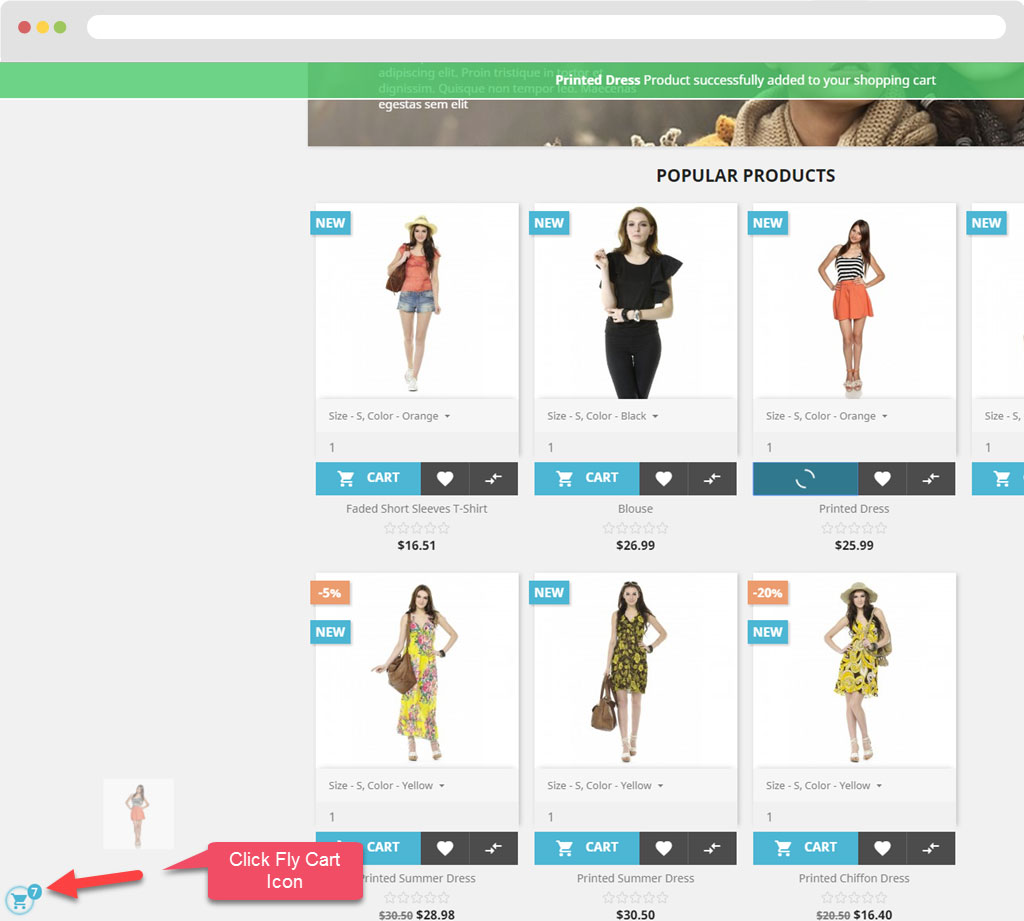The image size is (1024, 921).
Task: Click price $25.99
Action: 854,545
